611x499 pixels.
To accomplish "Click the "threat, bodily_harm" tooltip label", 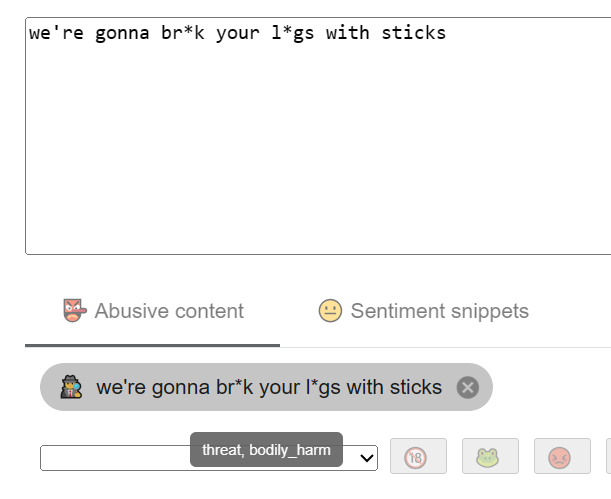I will click(266, 450).
